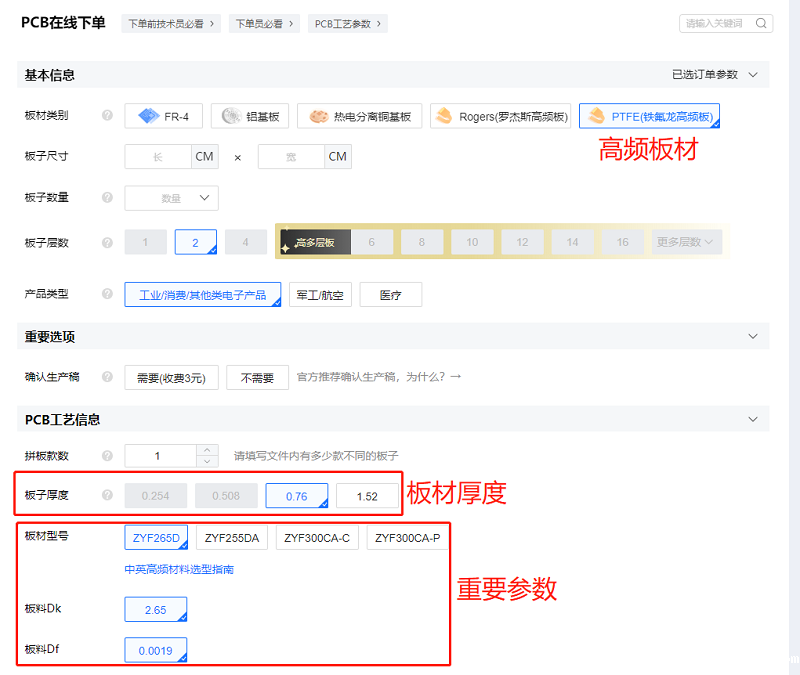Open 下单前技术员必看 top link

(x=172, y=23)
